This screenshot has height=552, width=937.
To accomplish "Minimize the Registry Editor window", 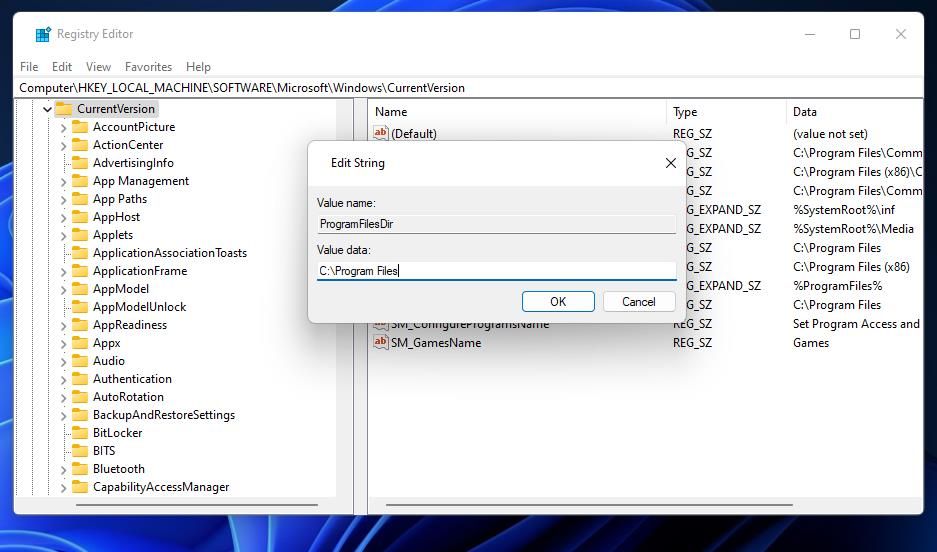I will (x=810, y=34).
